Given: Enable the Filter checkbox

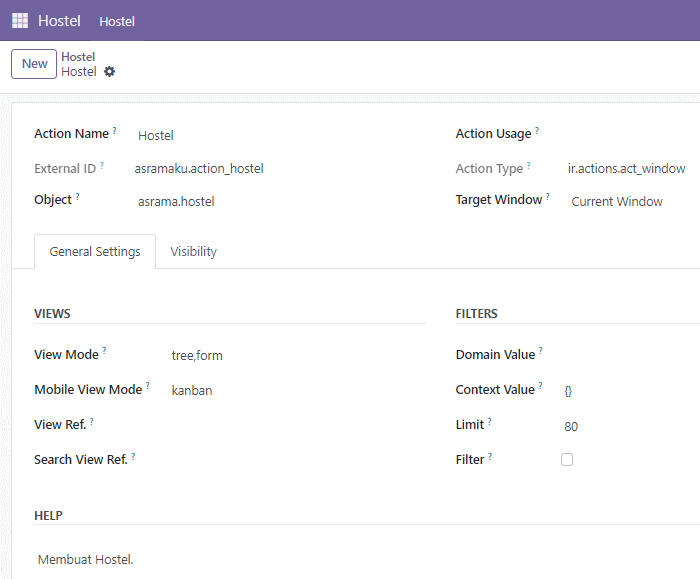Looking at the screenshot, I should 567,459.
